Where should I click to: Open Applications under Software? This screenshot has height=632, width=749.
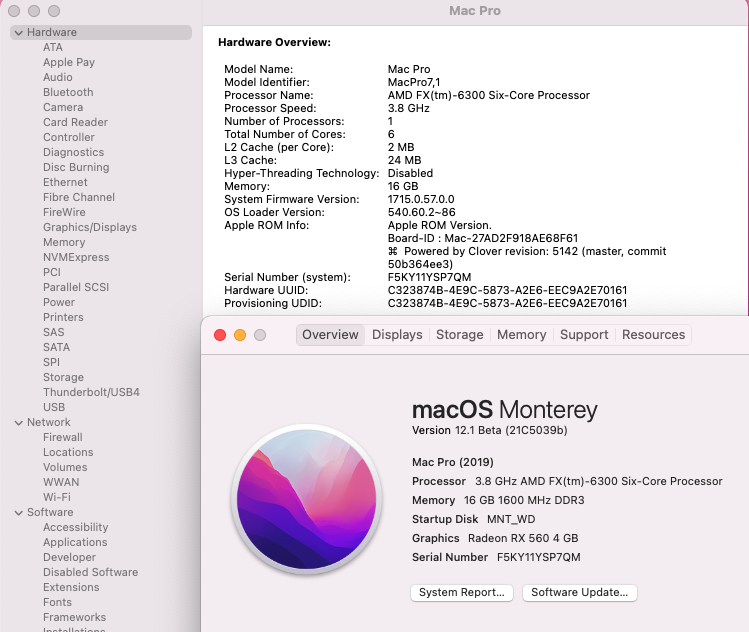(75, 543)
